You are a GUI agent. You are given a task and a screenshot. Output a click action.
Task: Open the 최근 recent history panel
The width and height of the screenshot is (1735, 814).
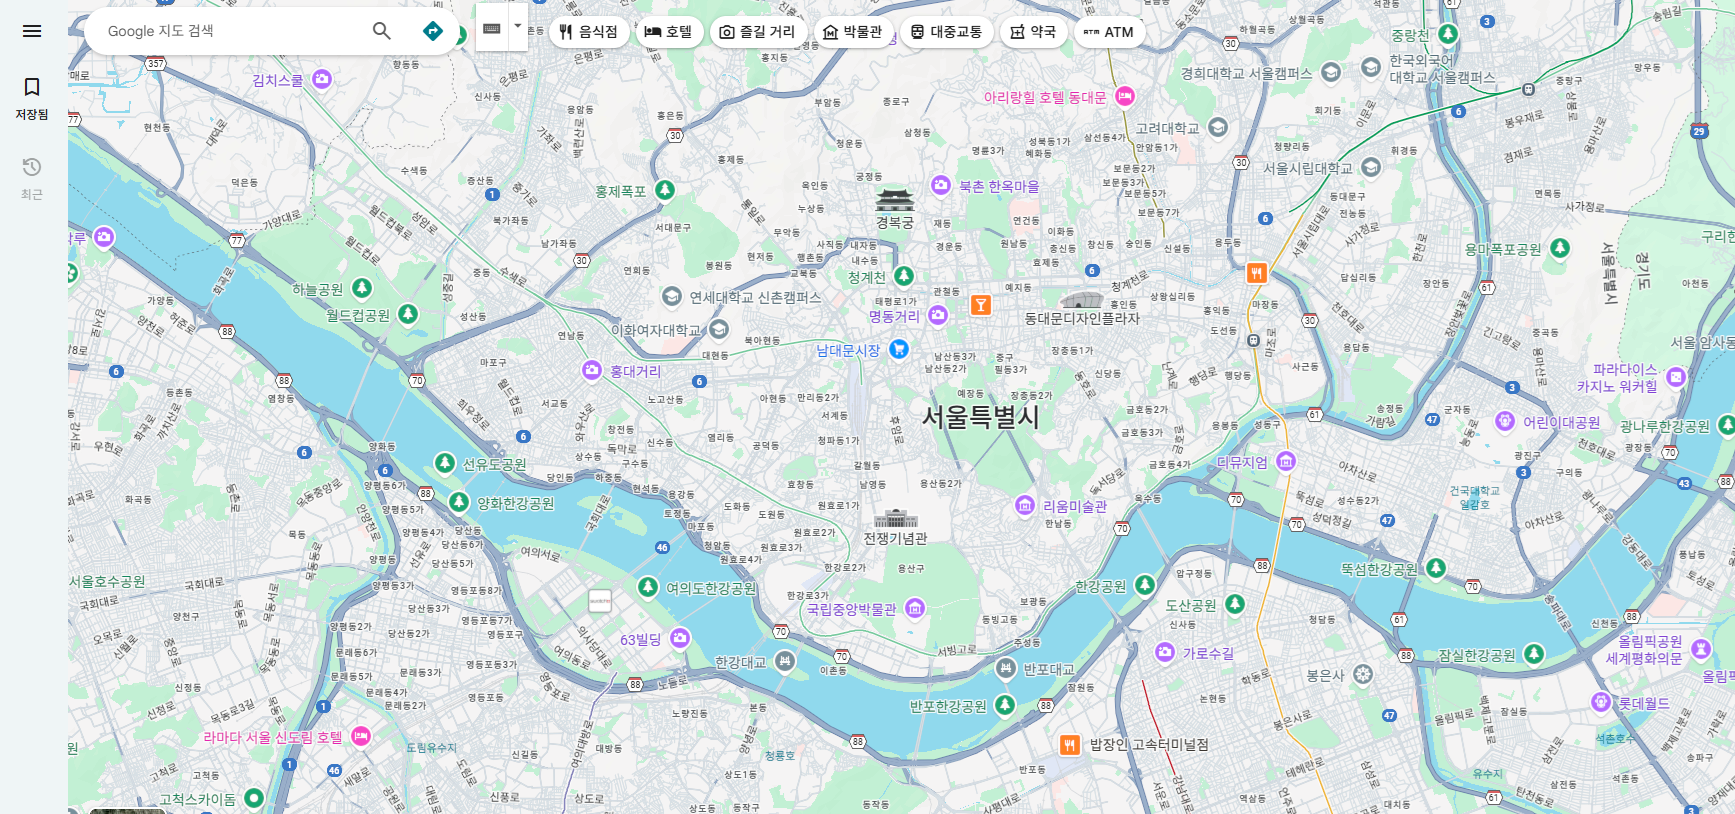click(x=32, y=178)
